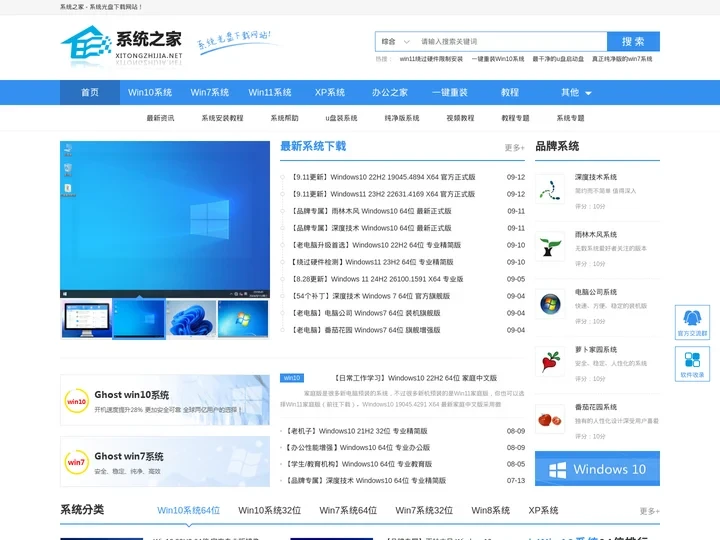
Task: Open the 最新资讯 sub-navigation link
Action: pos(160,118)
